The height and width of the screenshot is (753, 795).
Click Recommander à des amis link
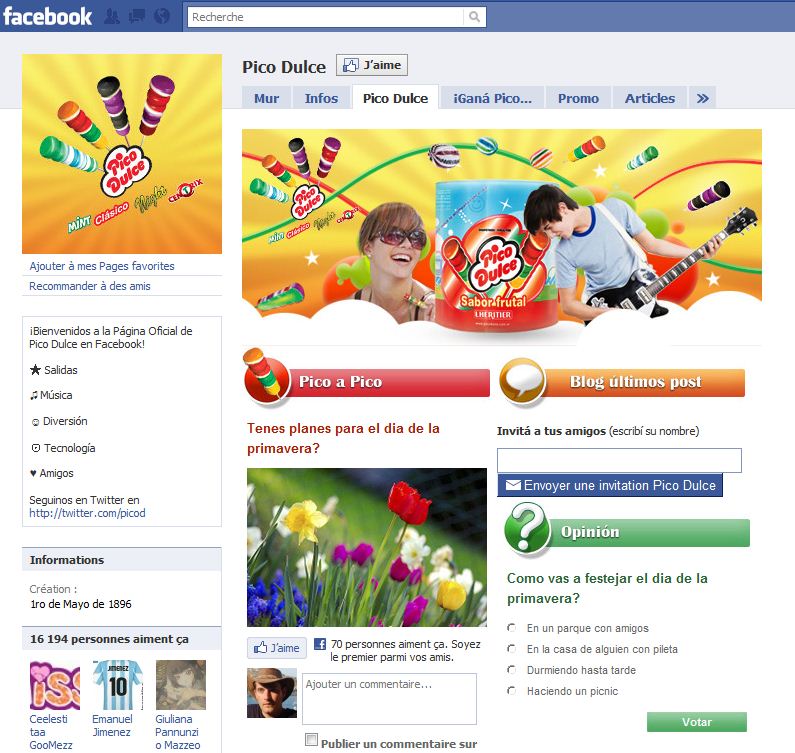pyautogui.click(x=90, y=286)
